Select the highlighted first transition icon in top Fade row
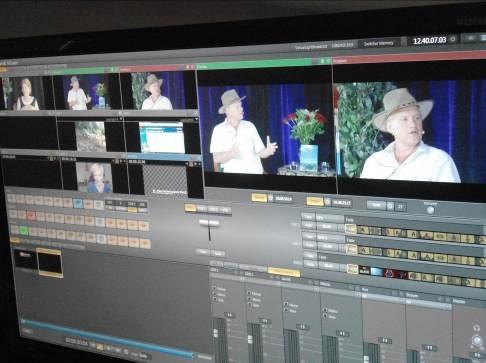This screenshot has width=486, height=363. click(x=351, y=229)
